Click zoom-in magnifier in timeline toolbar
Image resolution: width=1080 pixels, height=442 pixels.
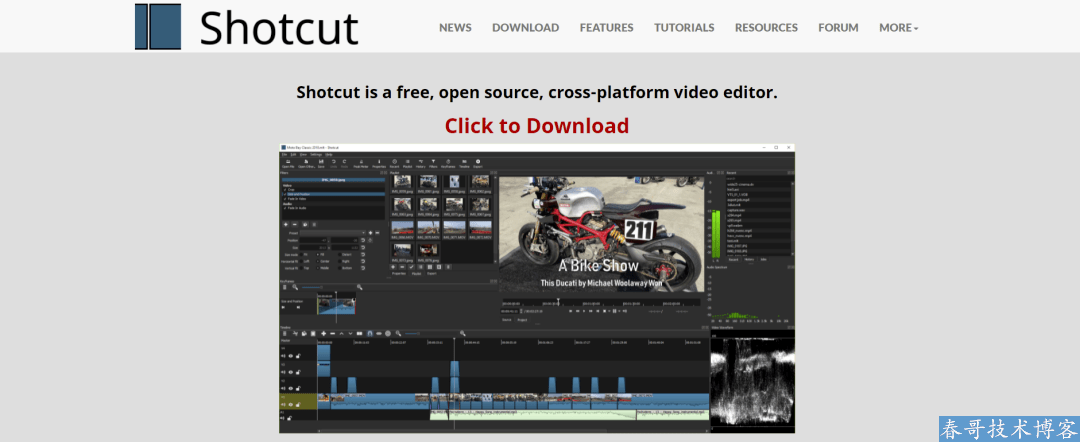pyautogui.click(x=462, y=333)
